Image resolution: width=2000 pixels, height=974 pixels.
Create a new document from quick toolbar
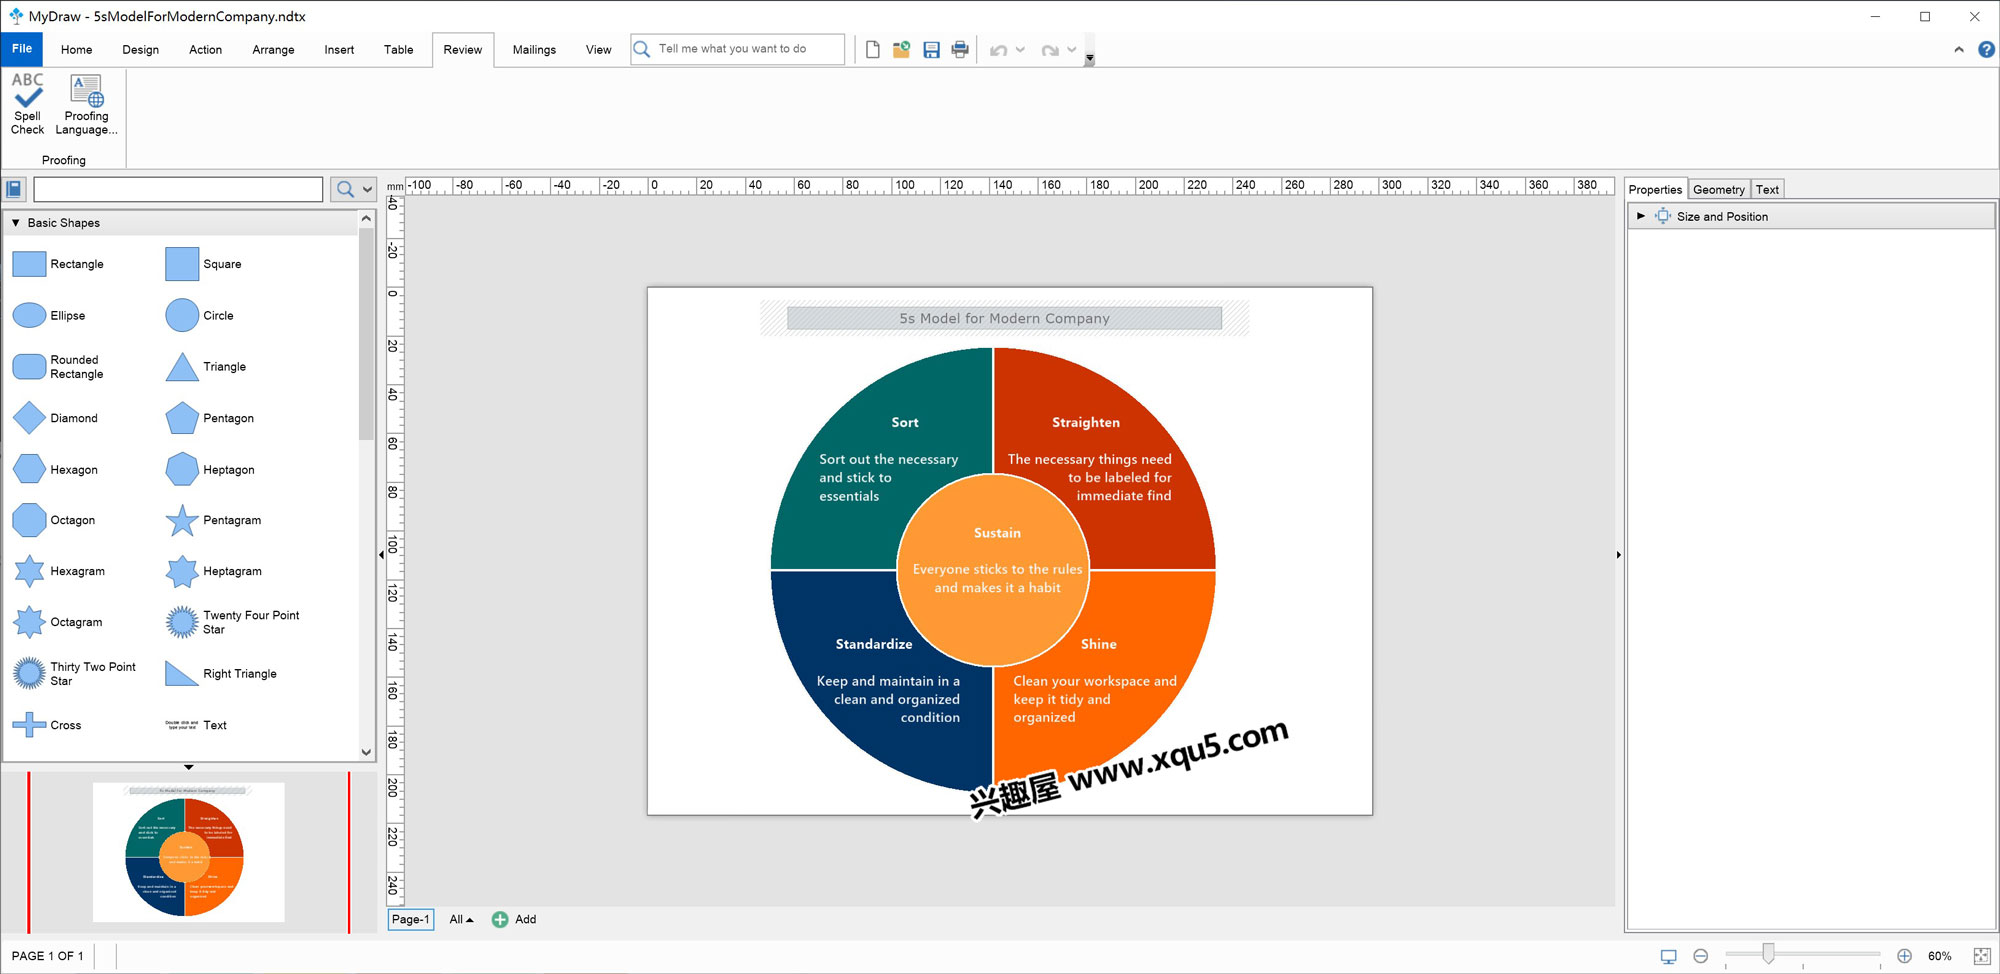[x=872, y=49]
